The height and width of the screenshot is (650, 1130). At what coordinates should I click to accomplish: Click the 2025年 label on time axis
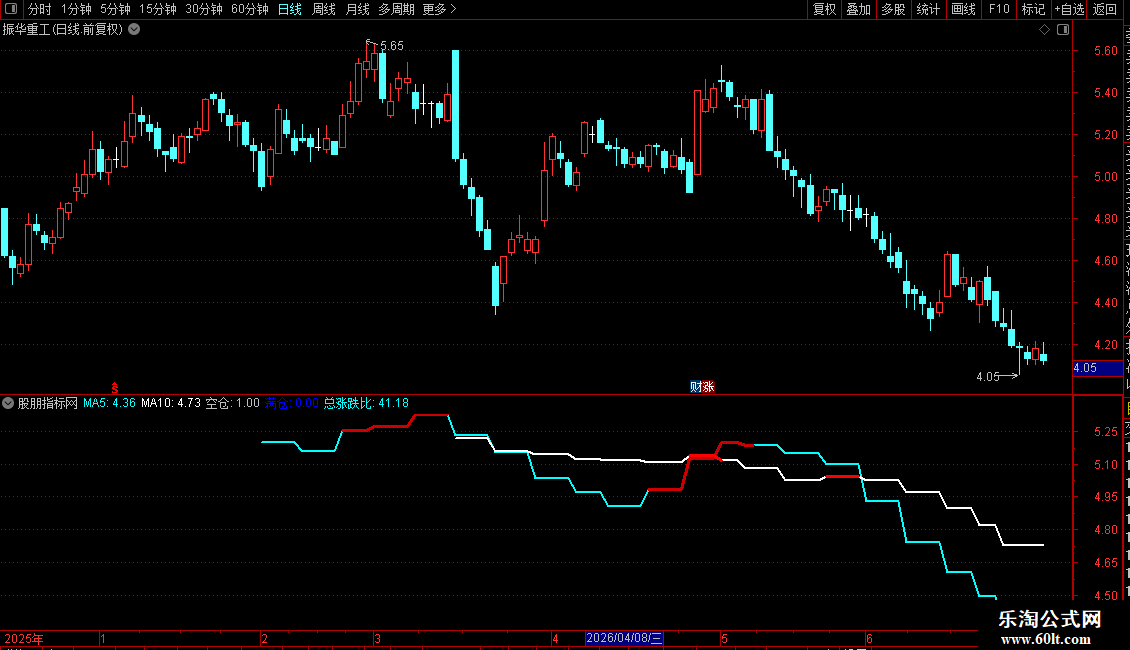pos(24,638)
